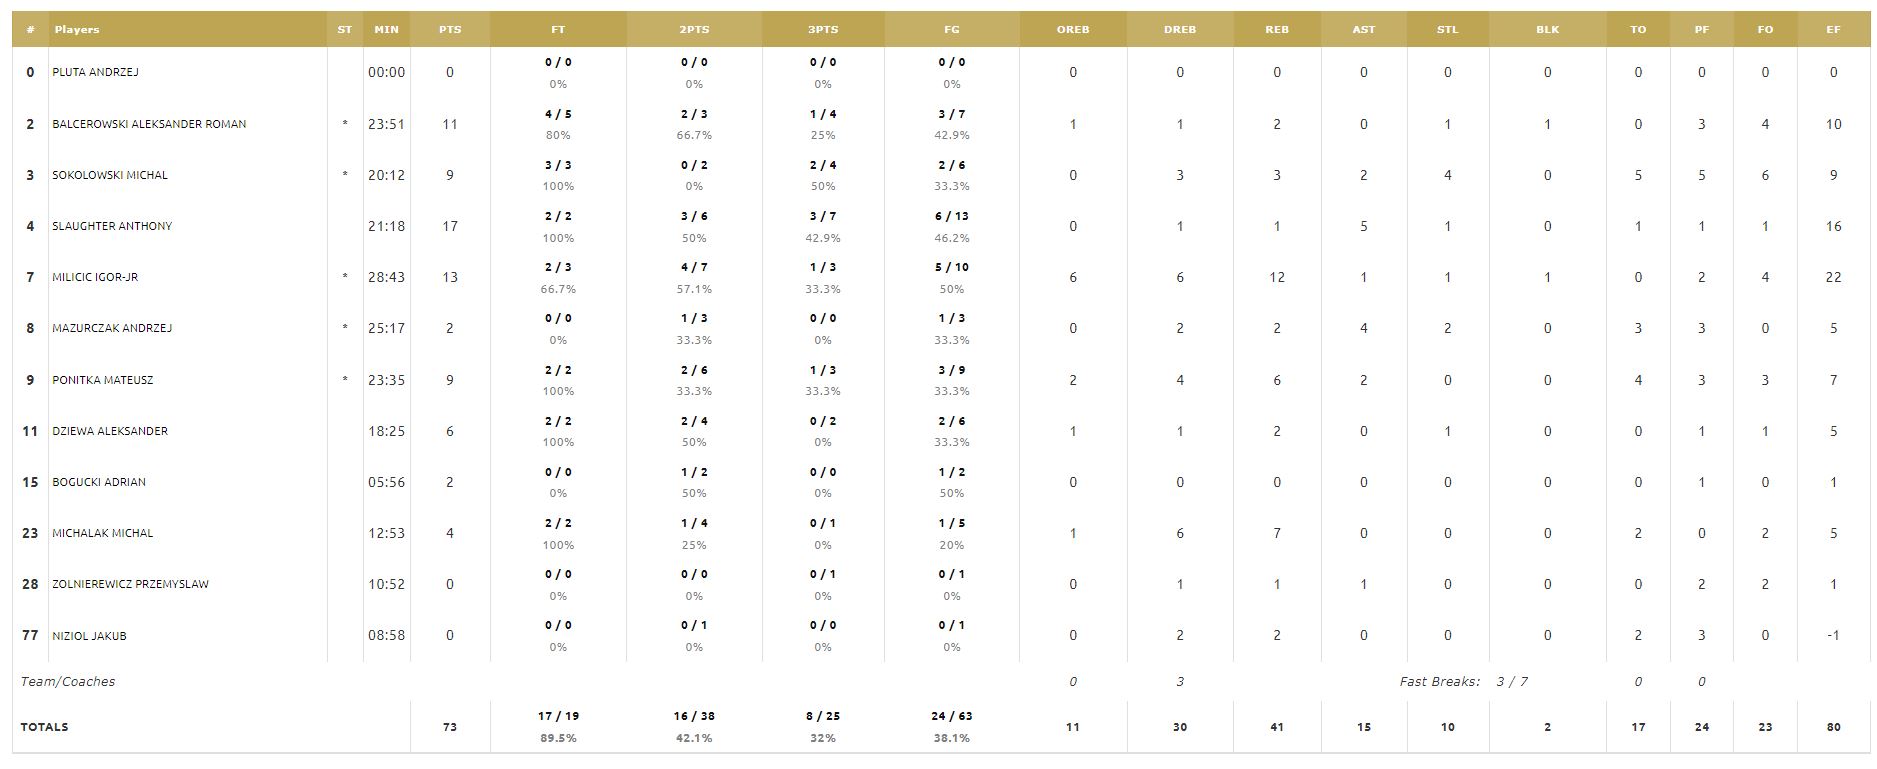1877x769 pixels.
Task: Click the Players column header
Action: point(77,30)
